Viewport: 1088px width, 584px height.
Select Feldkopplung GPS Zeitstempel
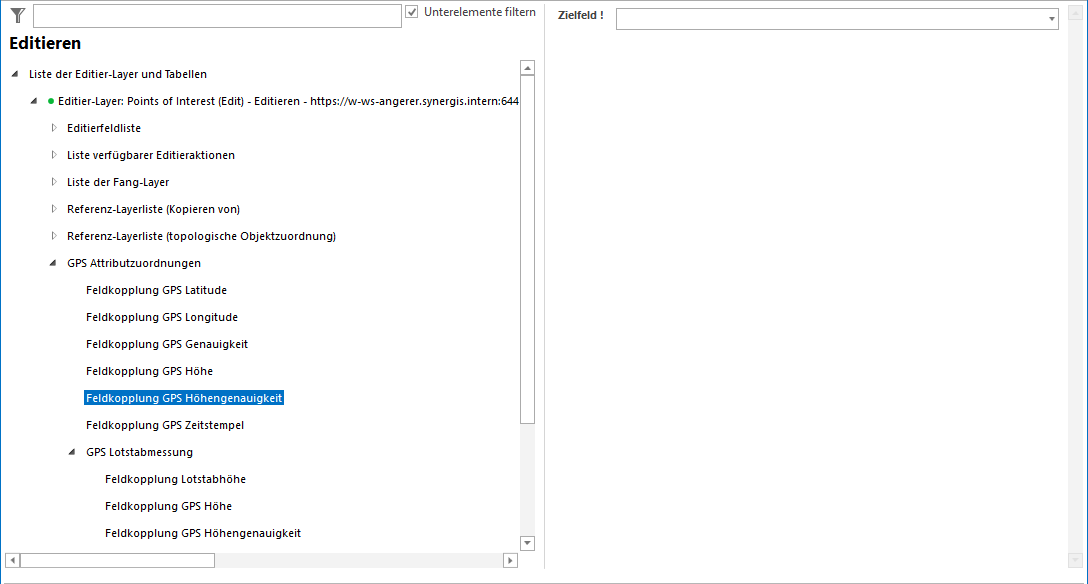(165, 425)
